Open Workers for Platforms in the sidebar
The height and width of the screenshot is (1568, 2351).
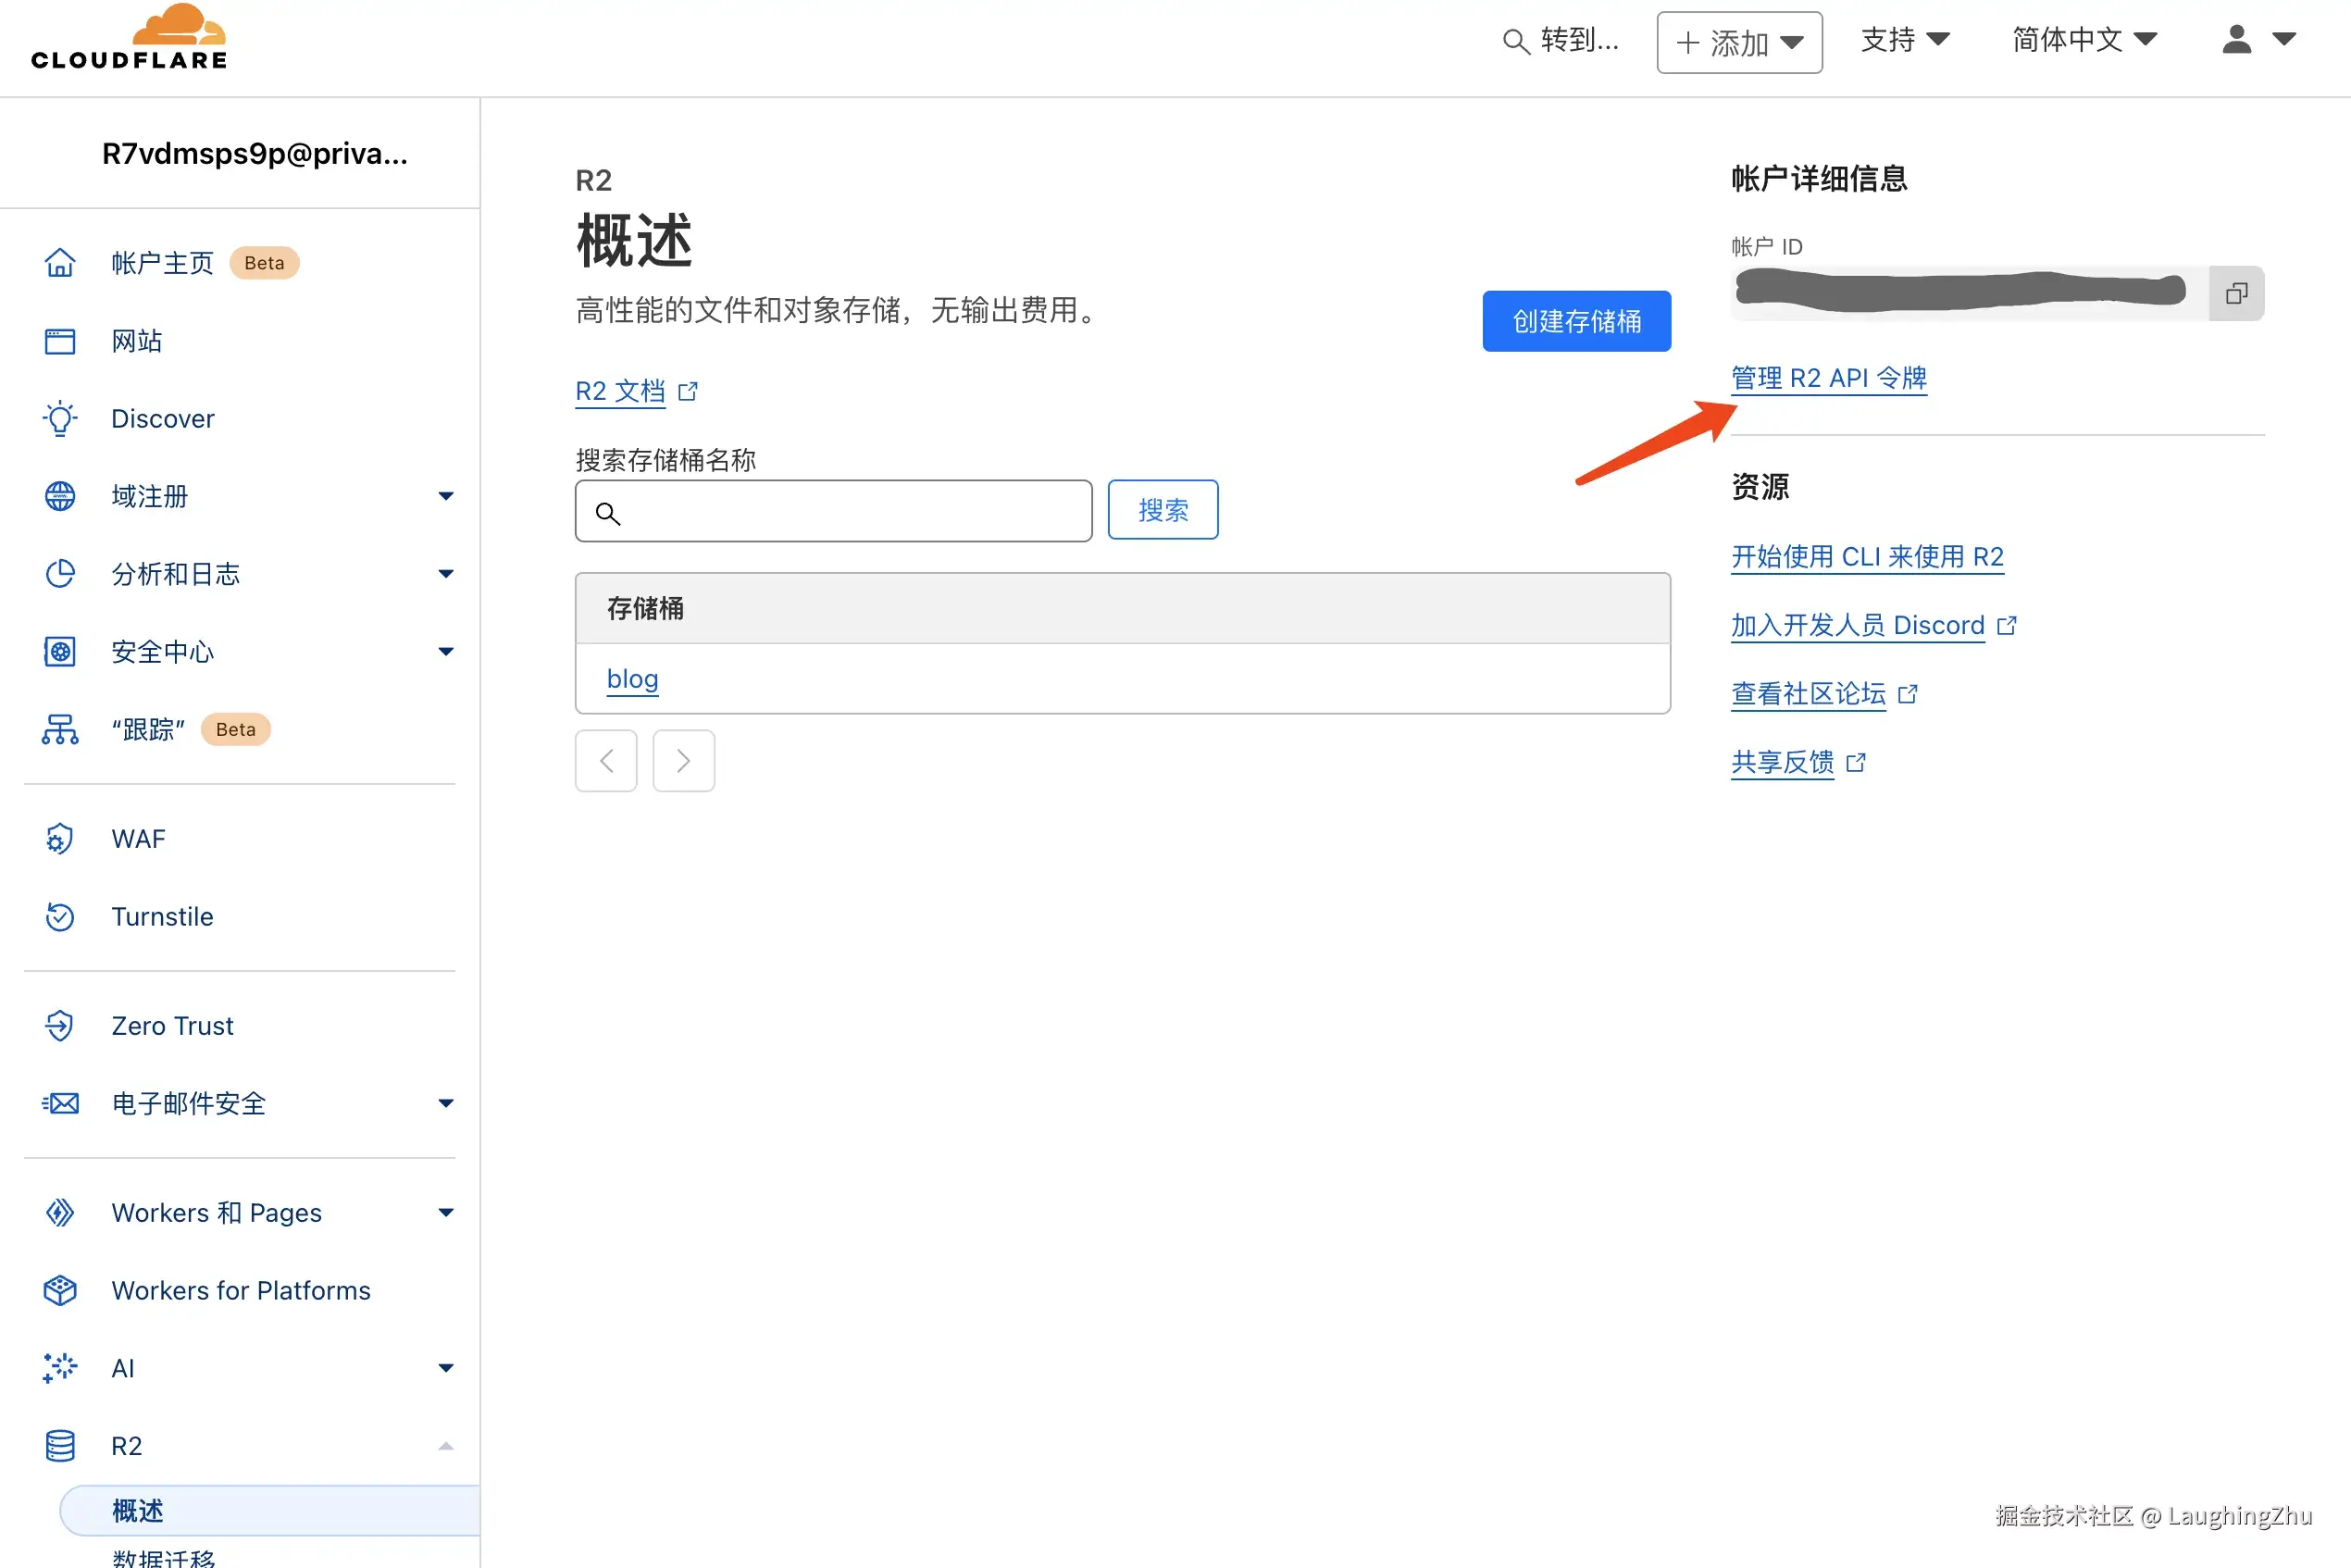click(241, 1290)
